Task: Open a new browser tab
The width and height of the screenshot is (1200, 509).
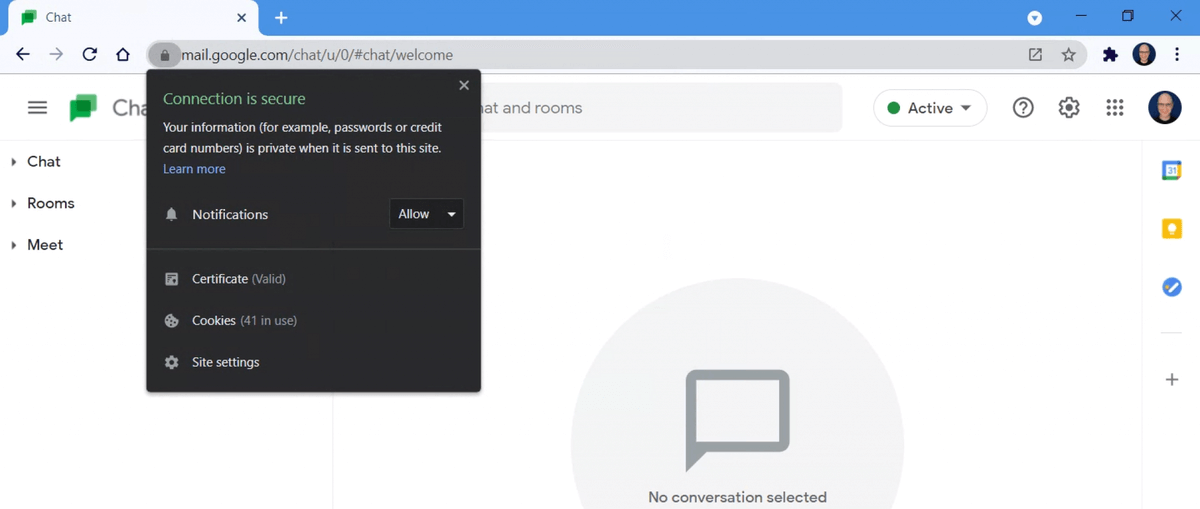Action: pos(281,18)
